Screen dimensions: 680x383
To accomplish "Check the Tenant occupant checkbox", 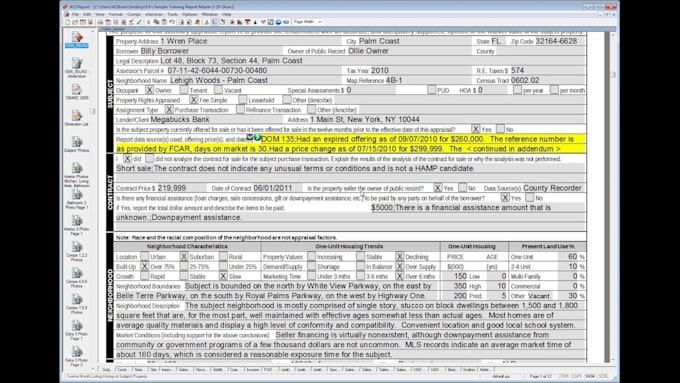I will 184,90.
